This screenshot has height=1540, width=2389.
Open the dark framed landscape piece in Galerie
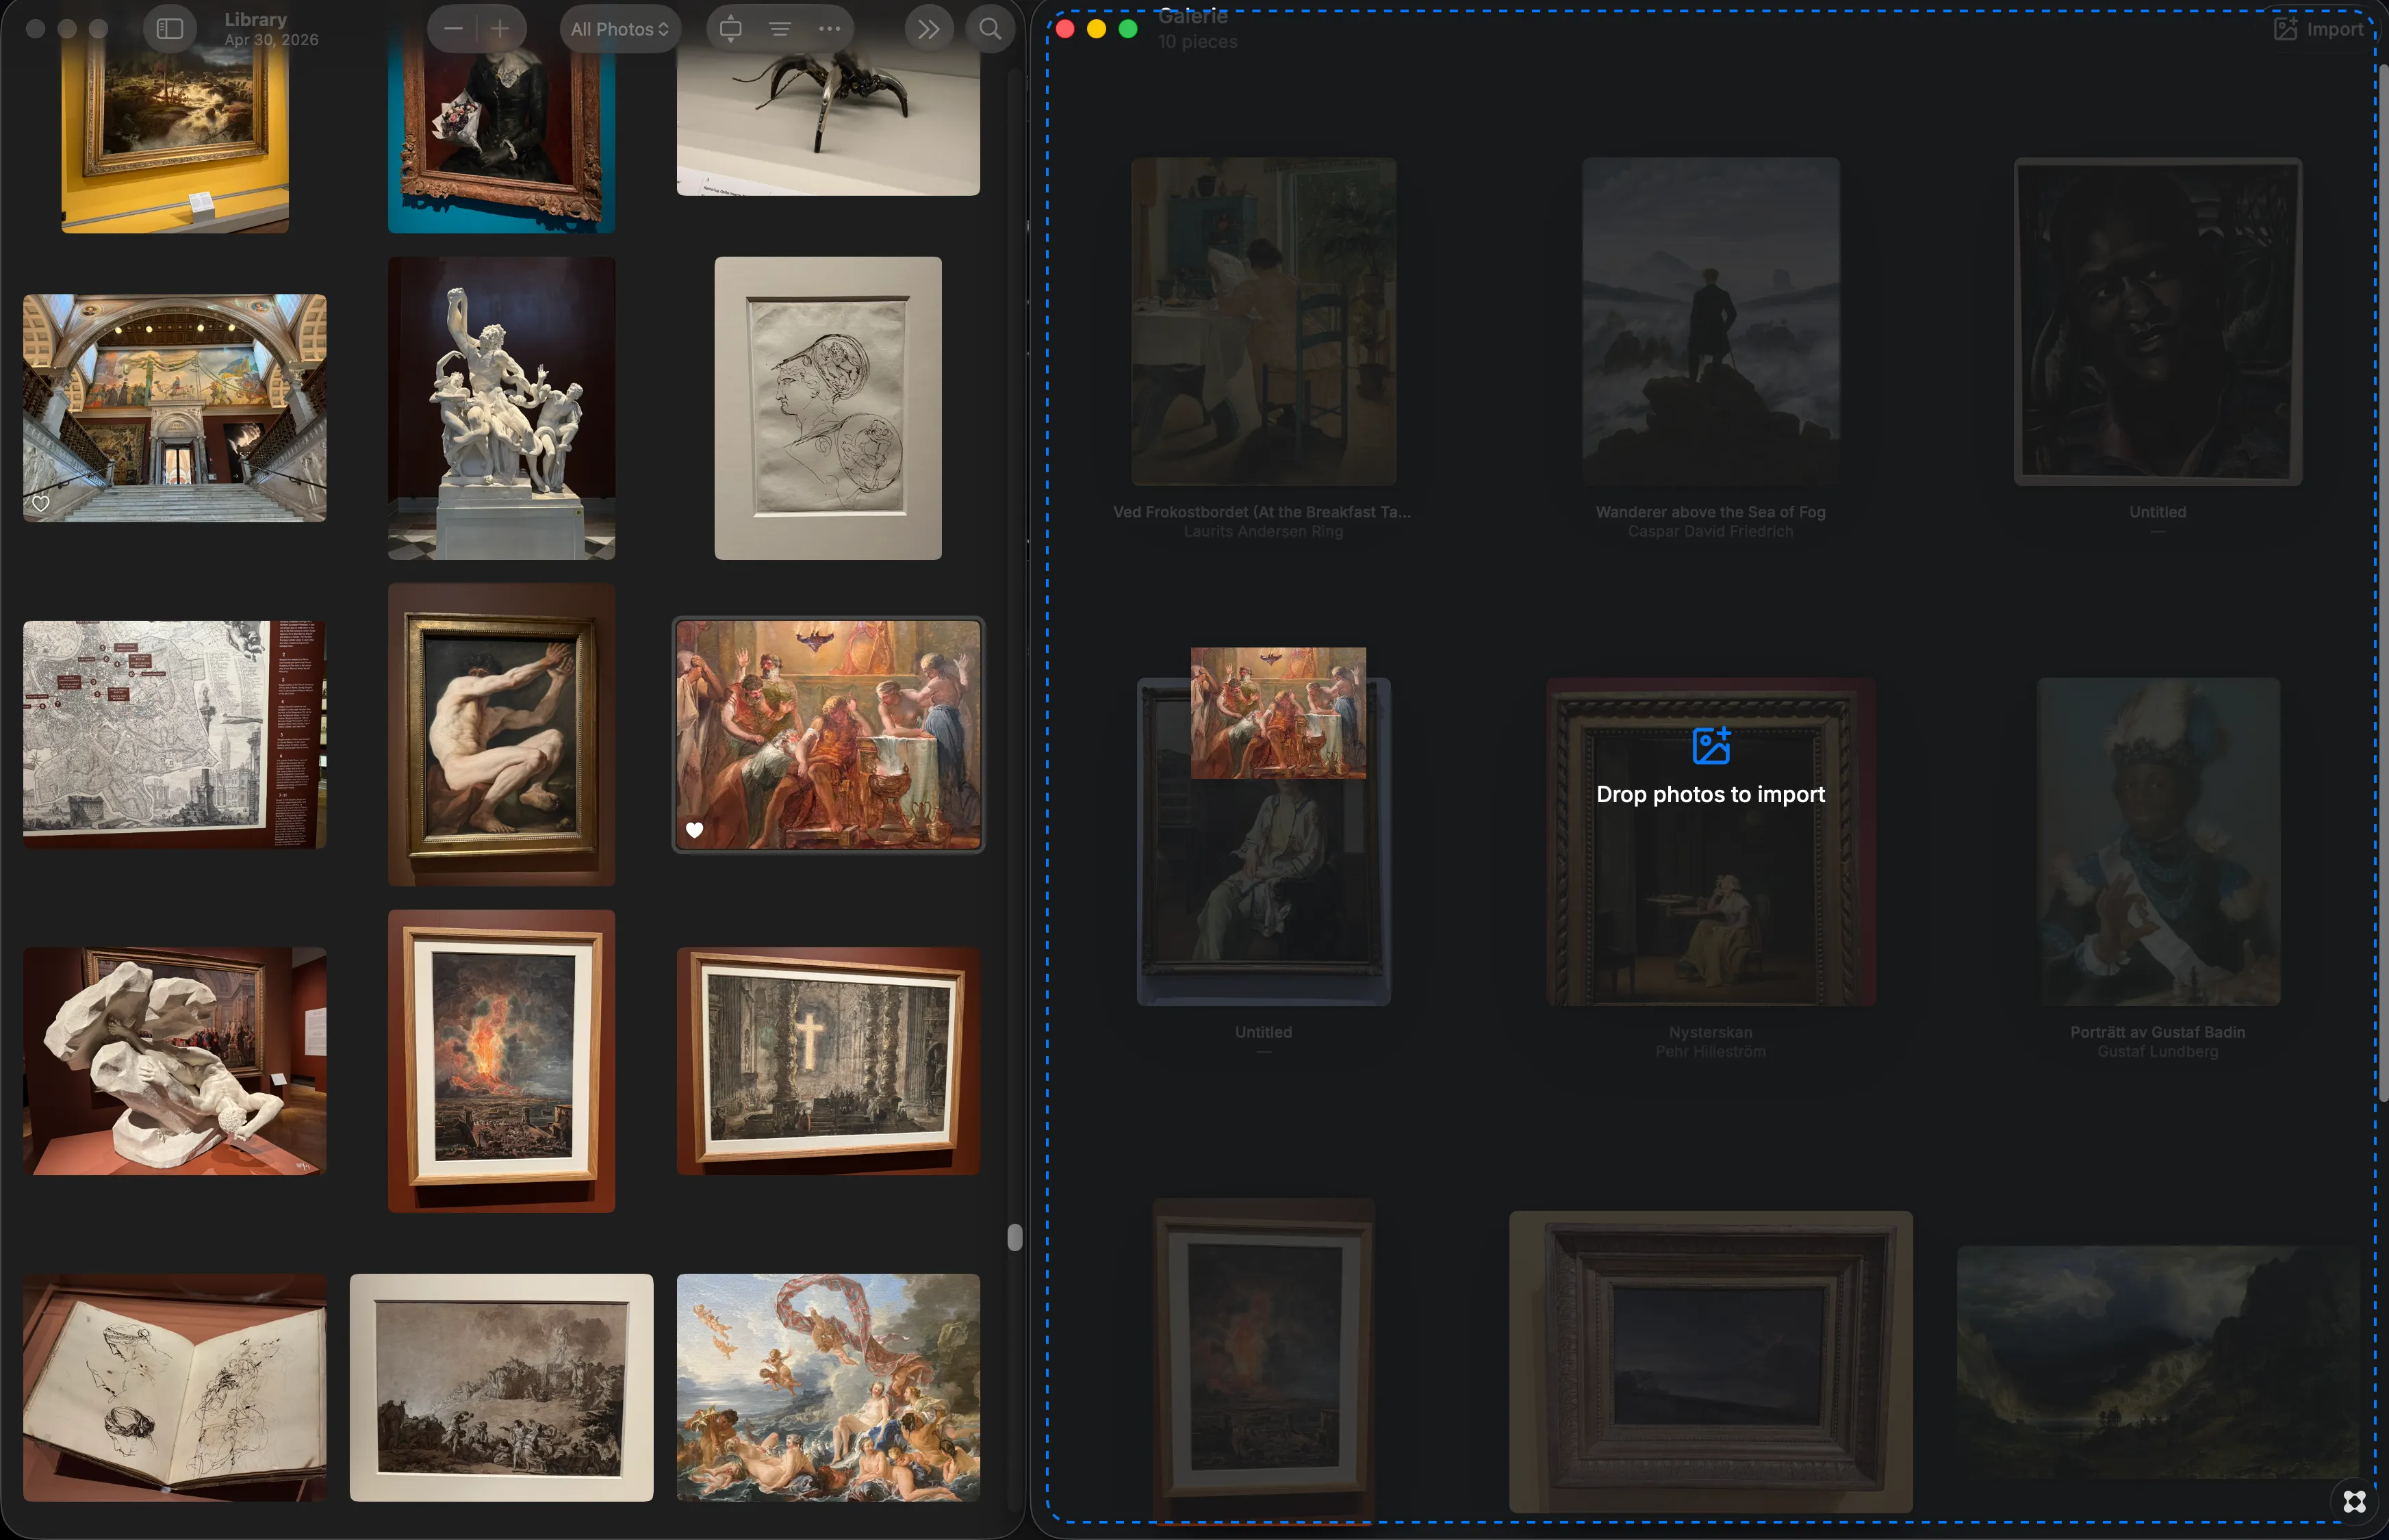[1710, 1362]
